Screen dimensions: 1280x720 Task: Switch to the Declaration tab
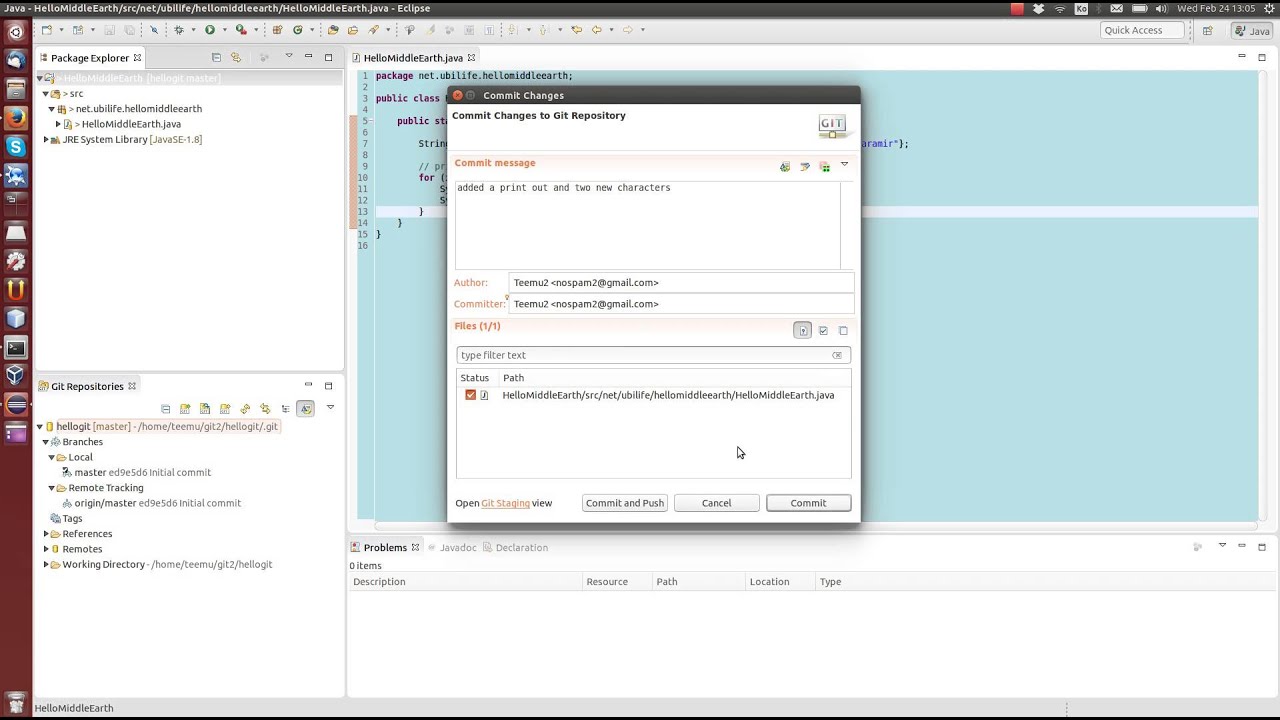click(515, 548)
